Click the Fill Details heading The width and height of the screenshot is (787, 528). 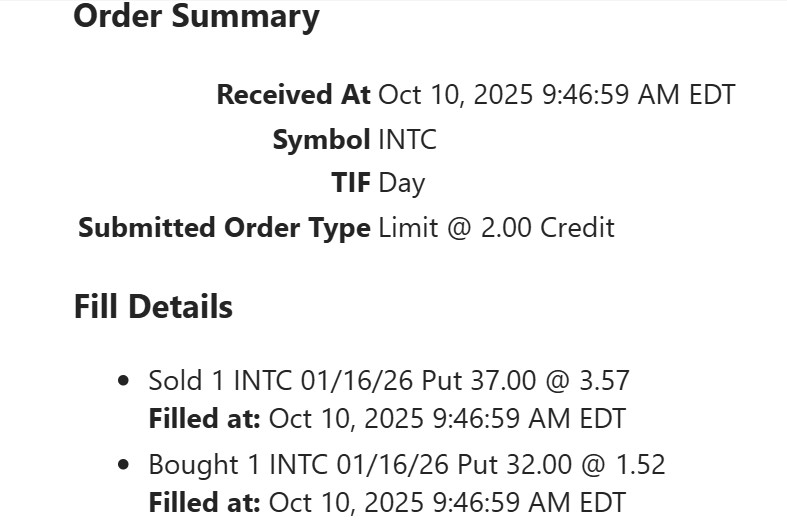click(x=153, y=307)
